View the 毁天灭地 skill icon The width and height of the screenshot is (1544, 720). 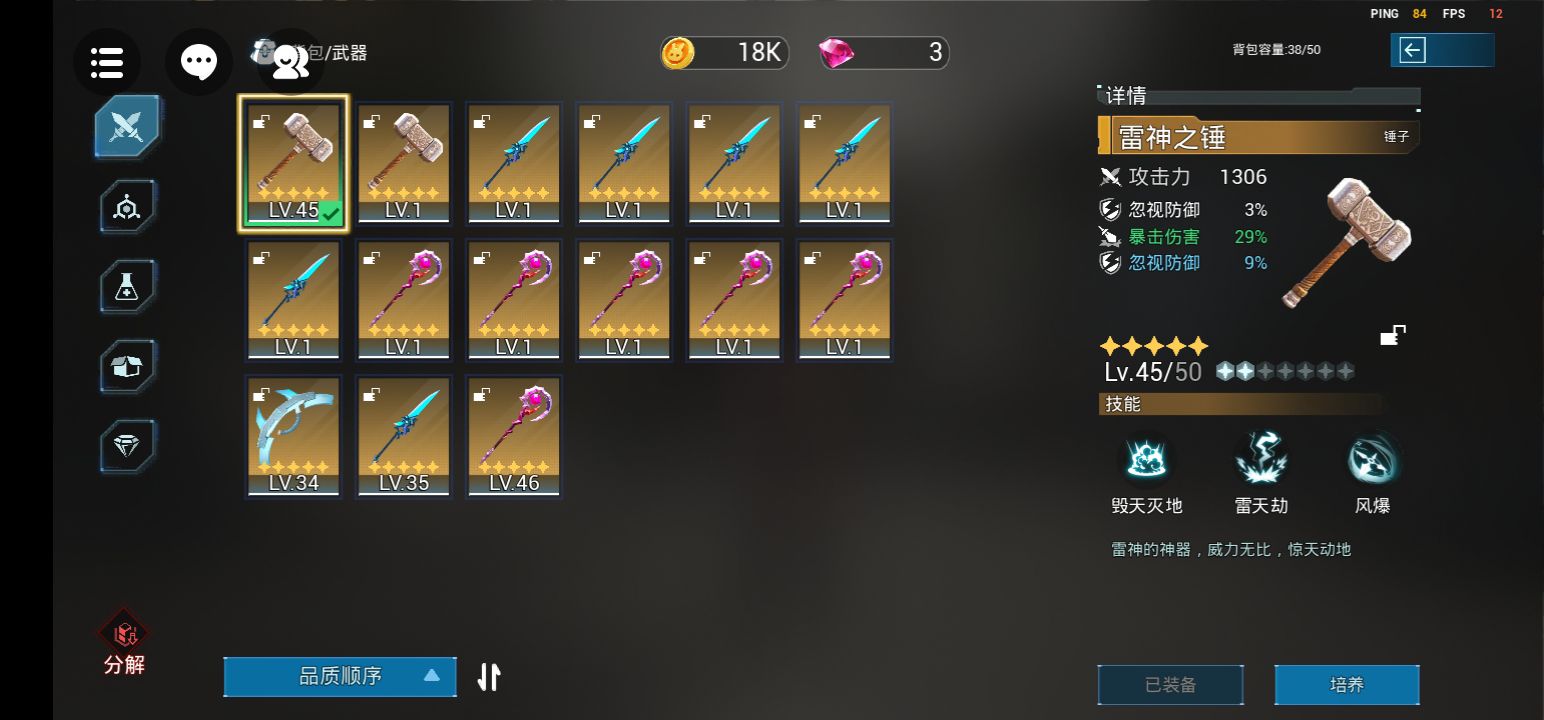click(x=1146, y=460)
